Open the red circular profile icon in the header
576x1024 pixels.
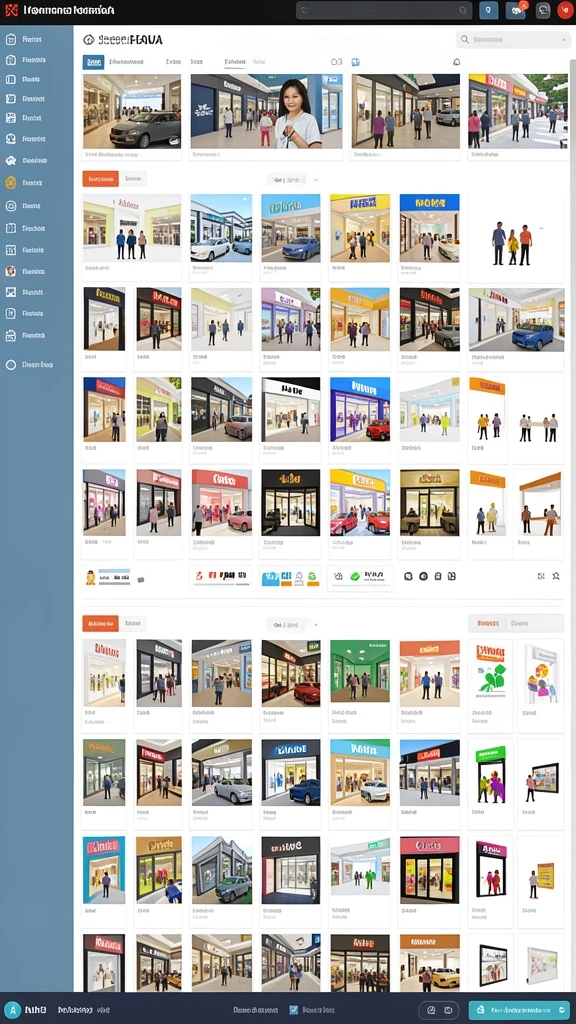pyautogui.click(x=565, y=10)
